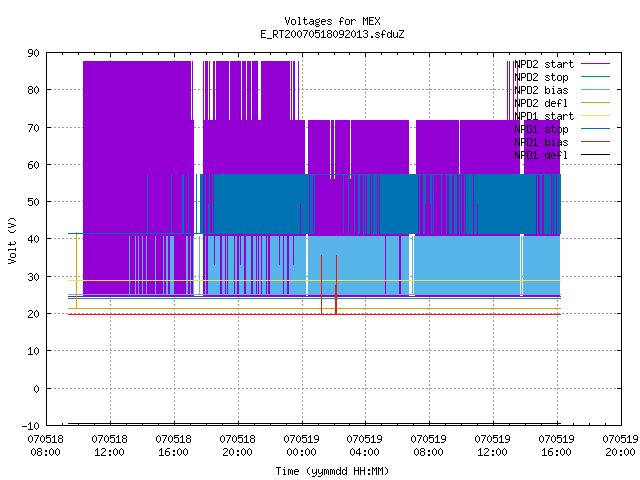Click the black NPD1 defl legend line
Screen dimensions: 640x480
[x=595, y=155]
